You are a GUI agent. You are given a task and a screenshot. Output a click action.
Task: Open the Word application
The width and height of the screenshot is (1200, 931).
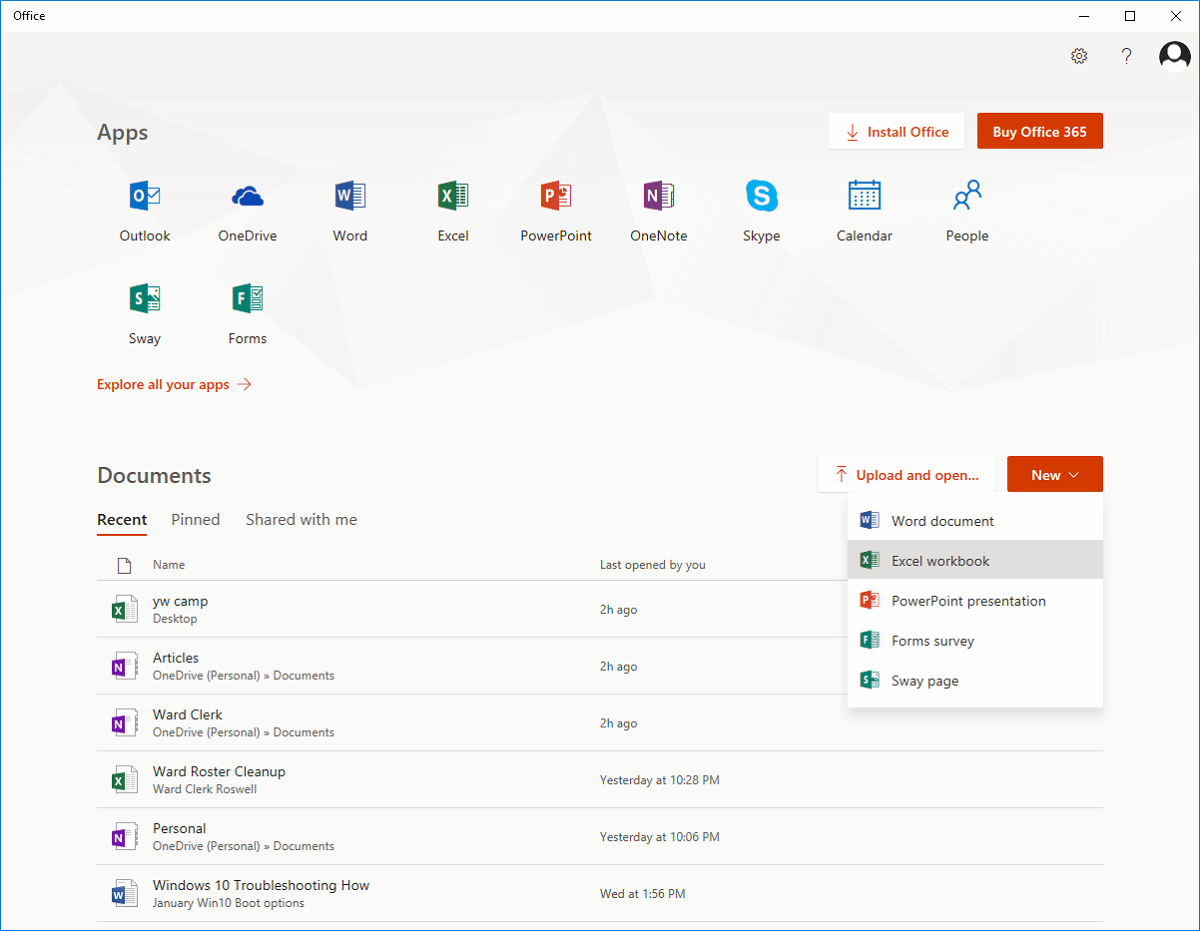(x=350, y=208)
